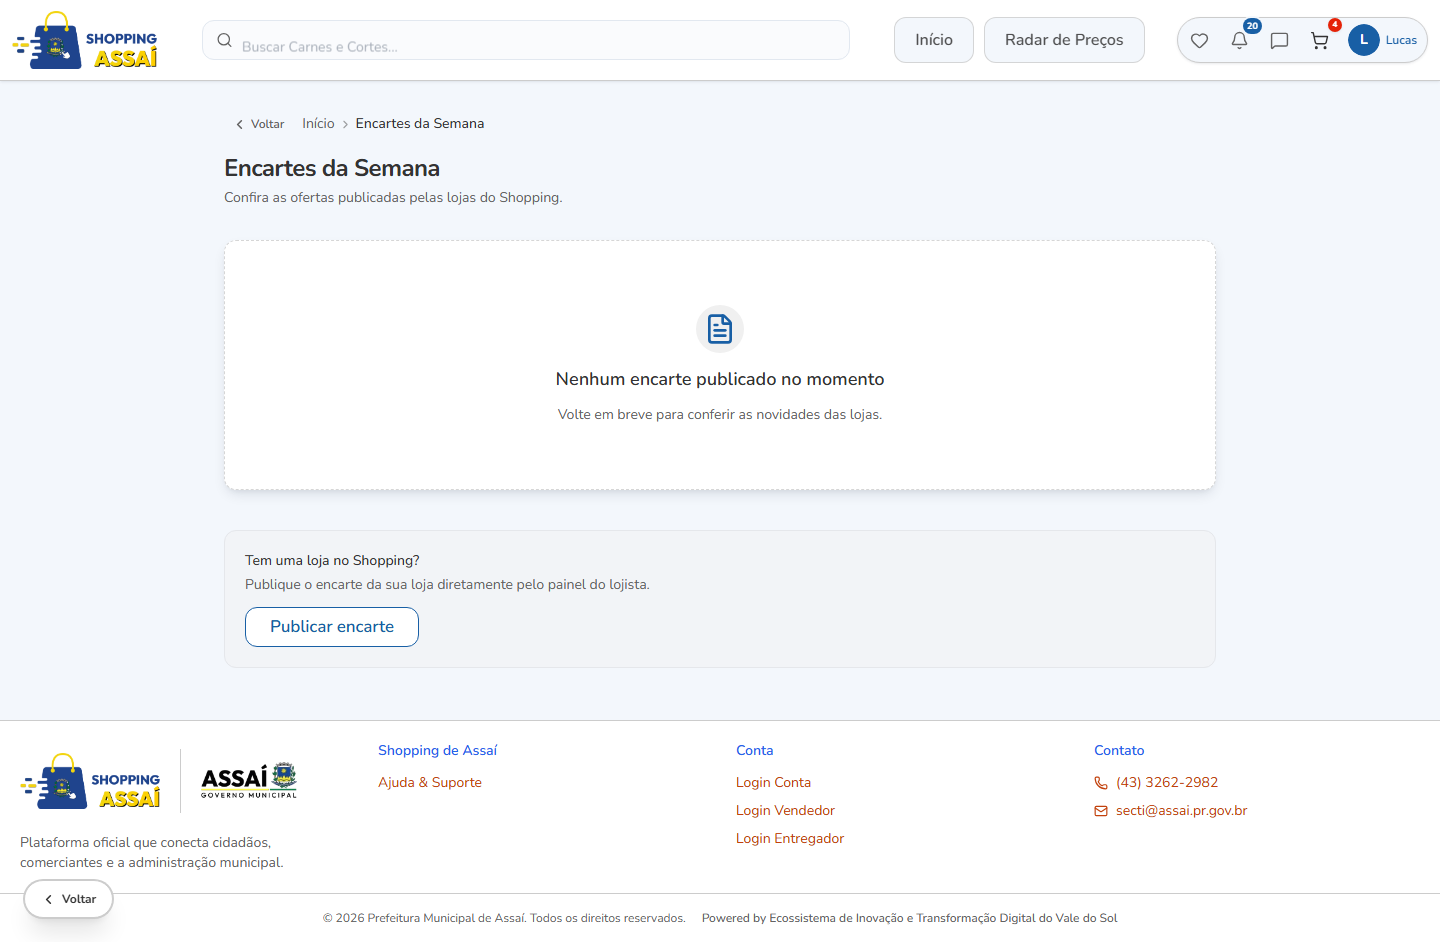The width and height of the screenshot is (1440, 942).
Task: Open Ajuda & Suporte footer link
Action: tap(430, 782)
